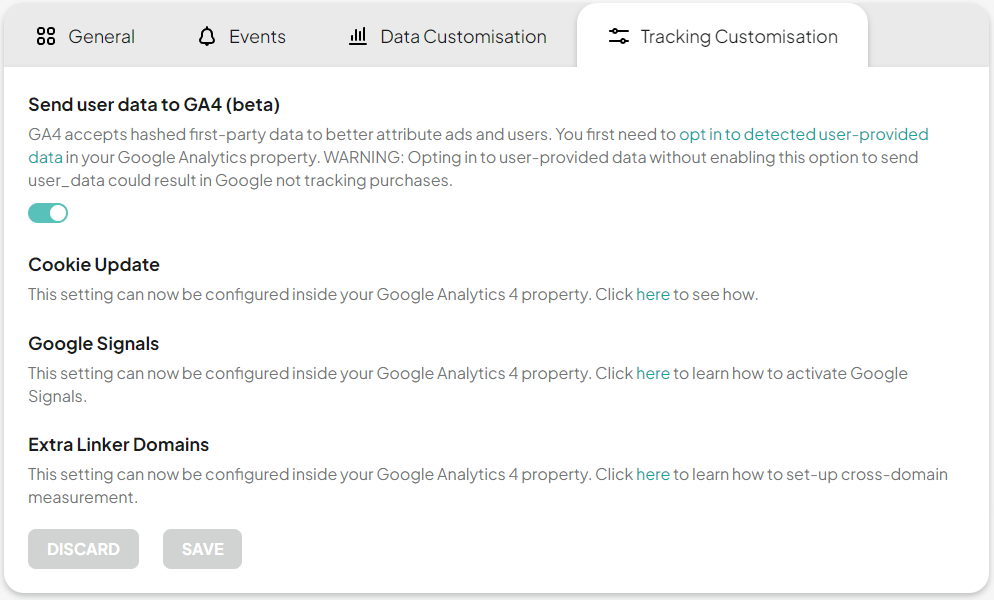Click the 'here' link under Cookie Update
994x600 pixels.
point(653,294)
